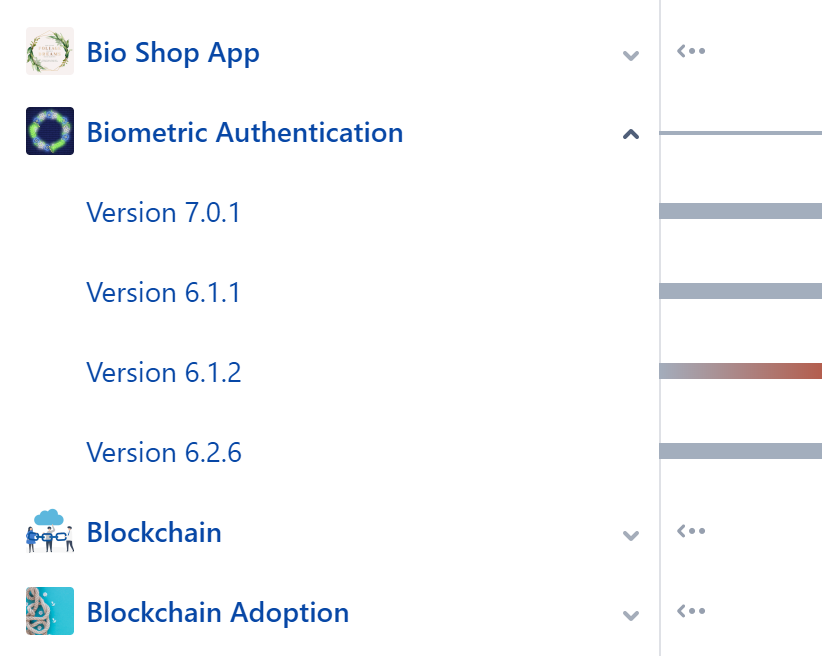Open the Biometric Authentication project link

point(245,132)
